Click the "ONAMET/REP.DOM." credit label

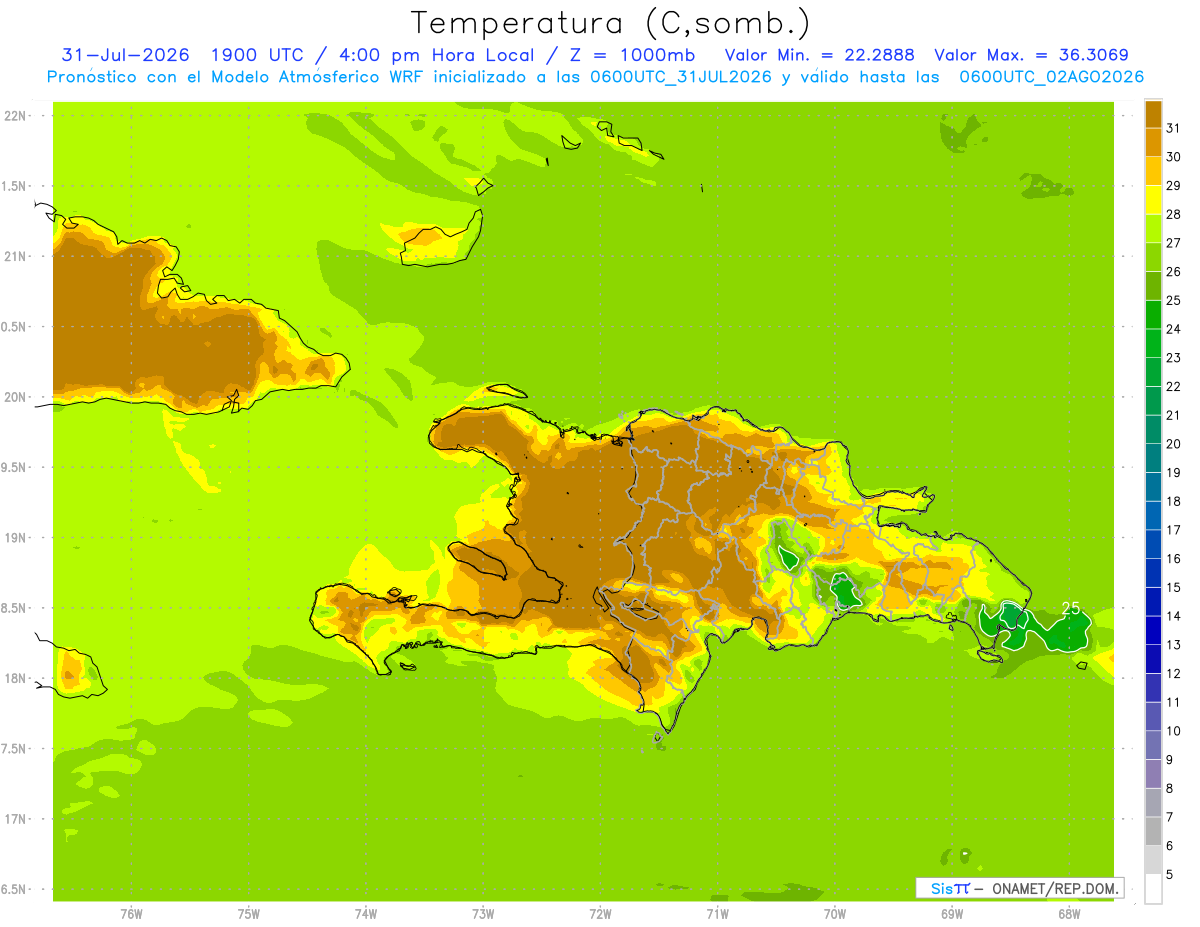(x=1054, y=888)
